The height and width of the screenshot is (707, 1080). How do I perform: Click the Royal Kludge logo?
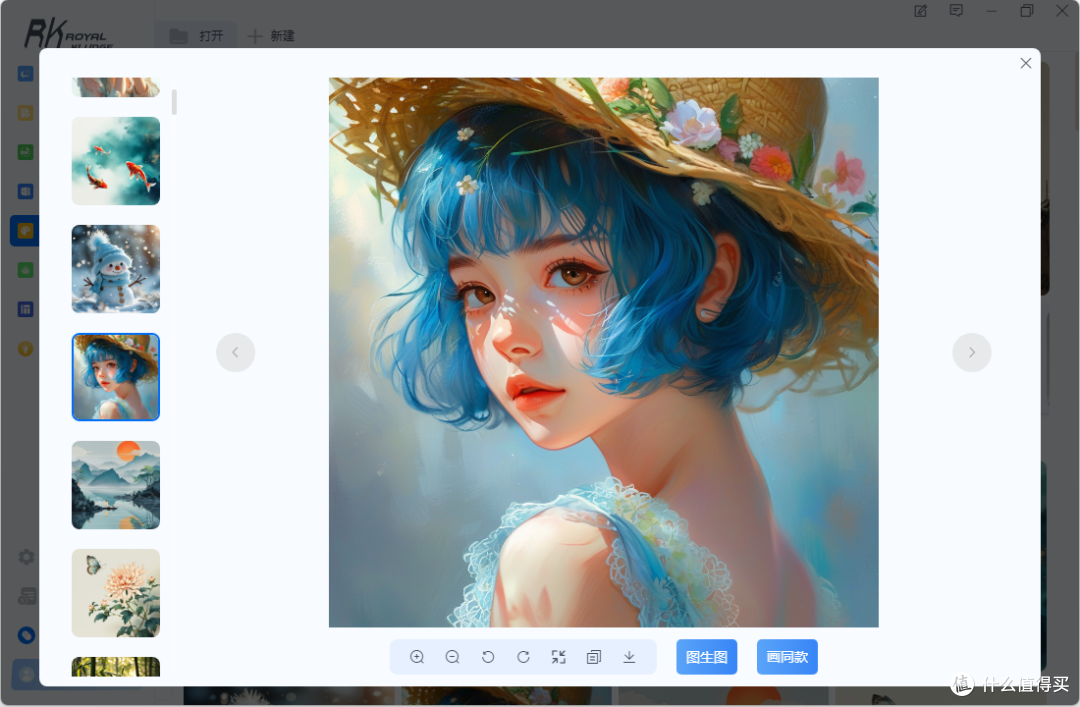(68, 34)
